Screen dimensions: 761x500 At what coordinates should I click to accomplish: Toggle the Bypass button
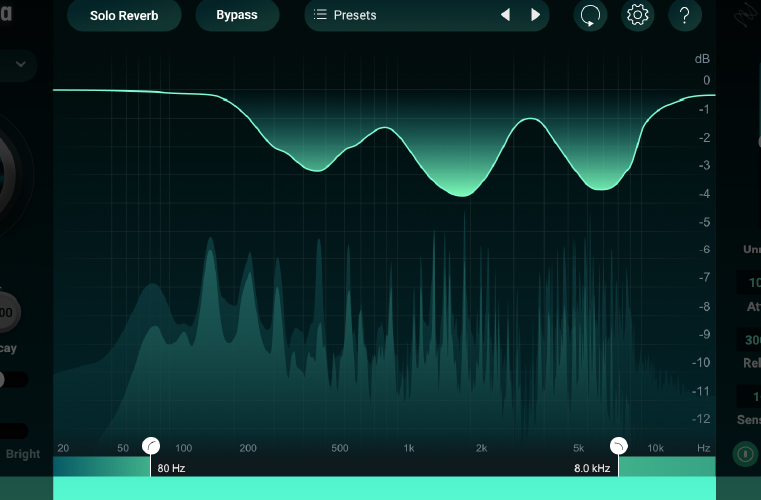(x=237, y=15)
